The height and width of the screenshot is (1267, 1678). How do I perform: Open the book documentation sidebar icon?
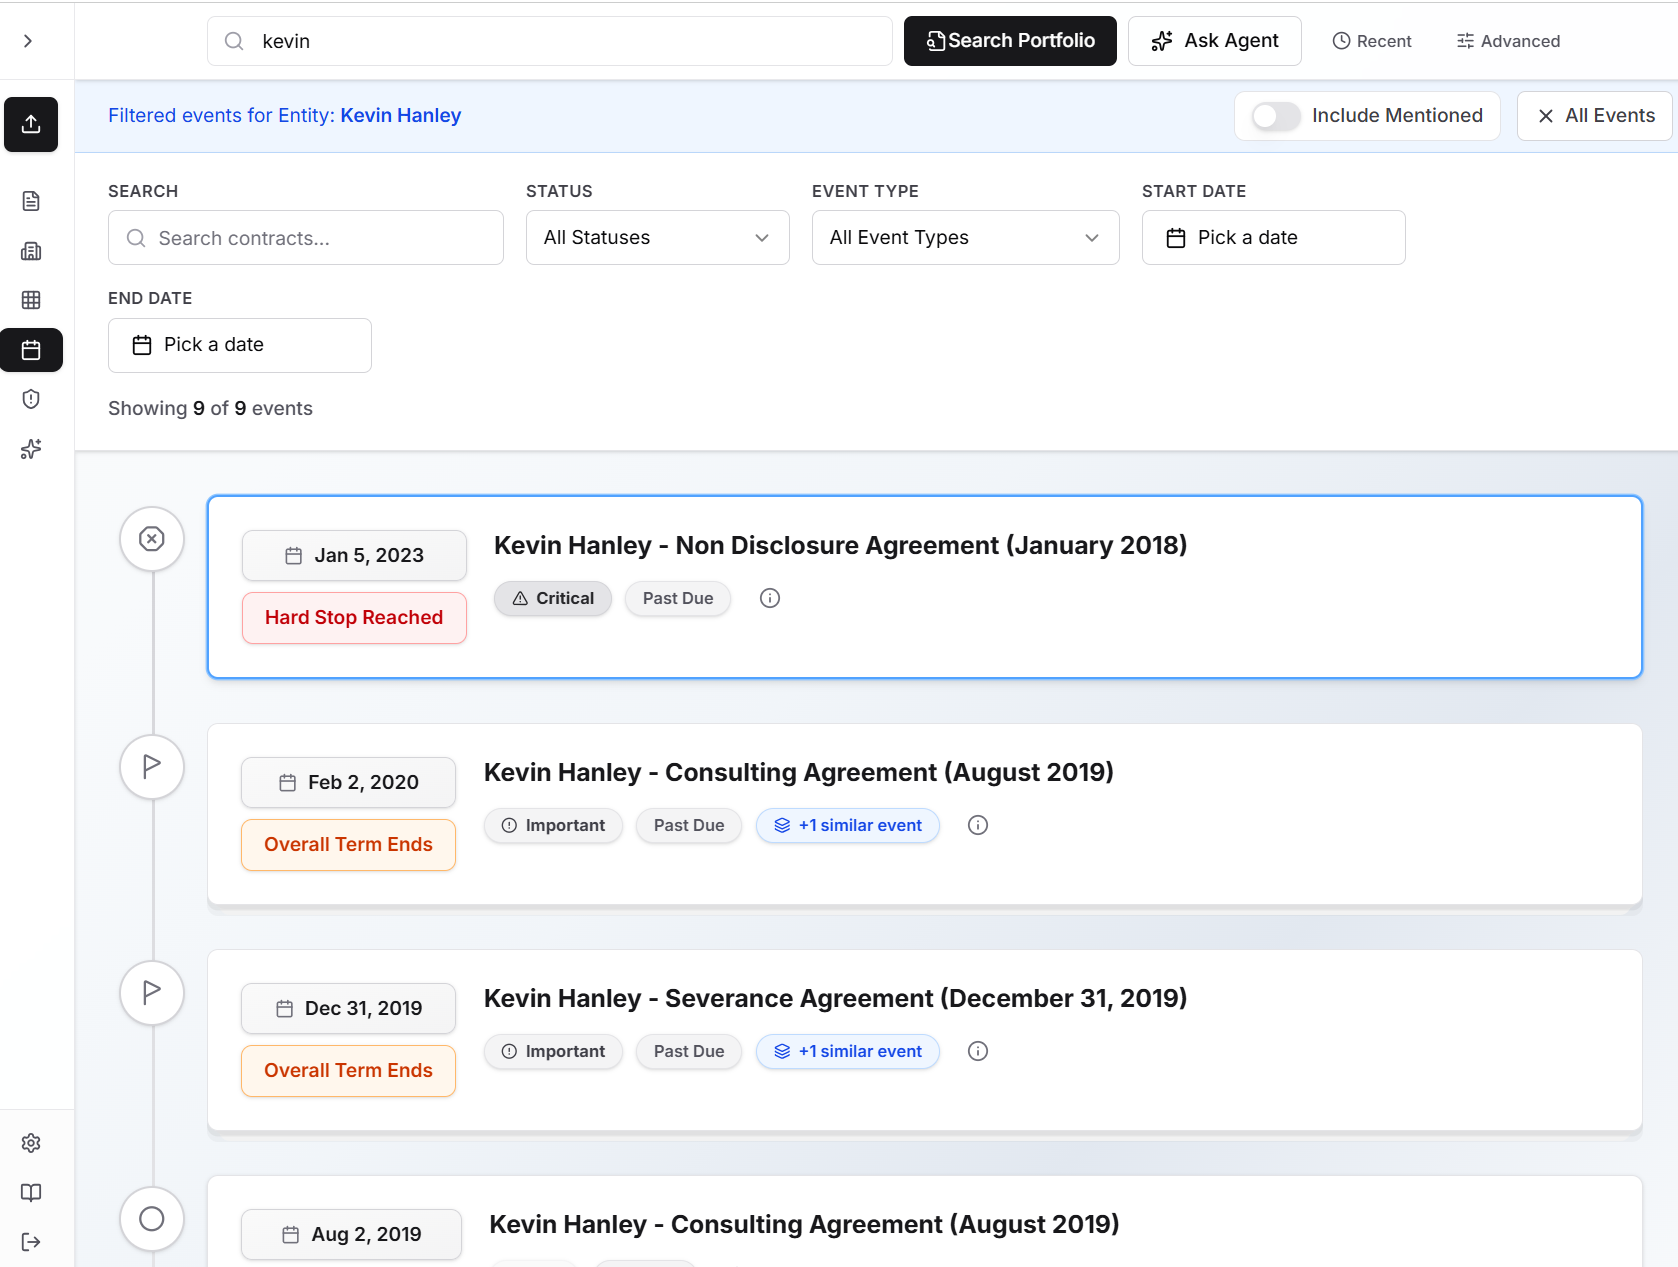coord(31,1192)
